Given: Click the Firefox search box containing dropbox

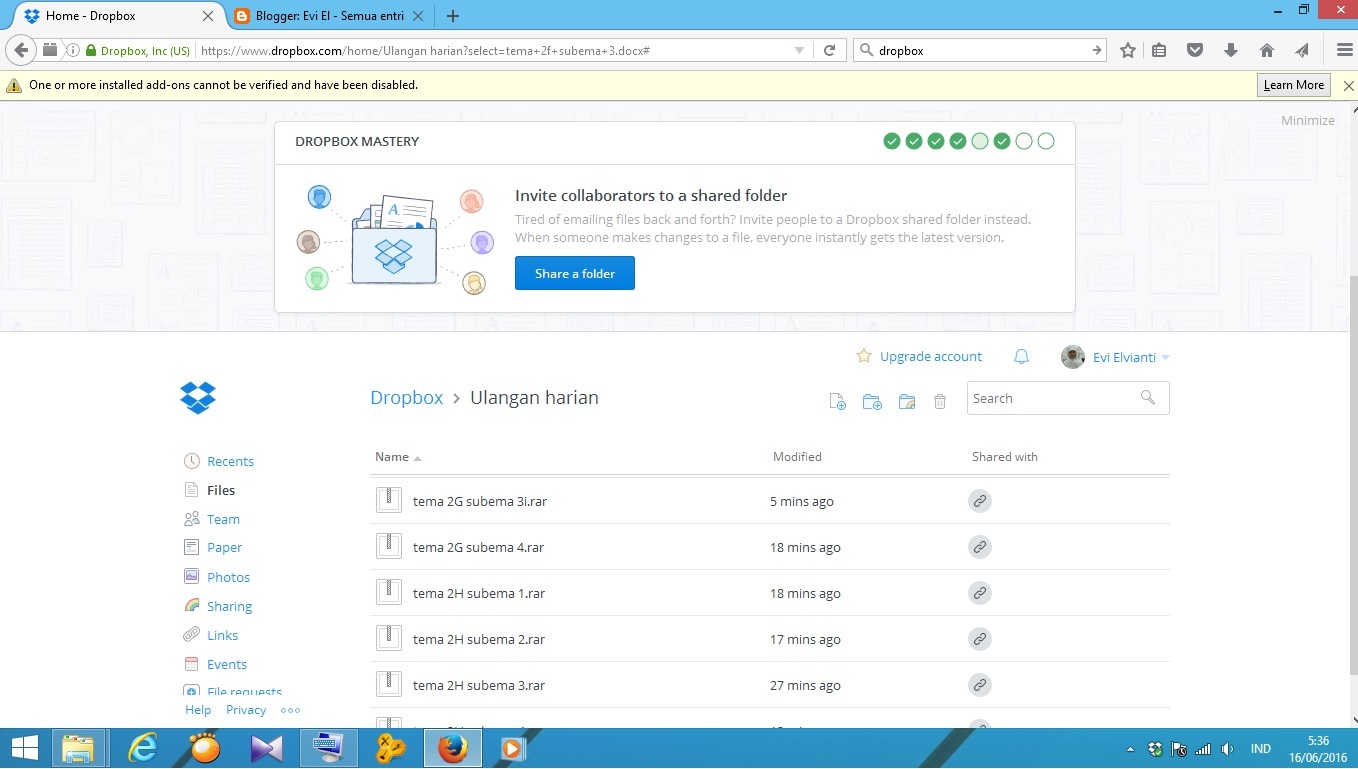Looking at the screenshot, I should (980, 50).
